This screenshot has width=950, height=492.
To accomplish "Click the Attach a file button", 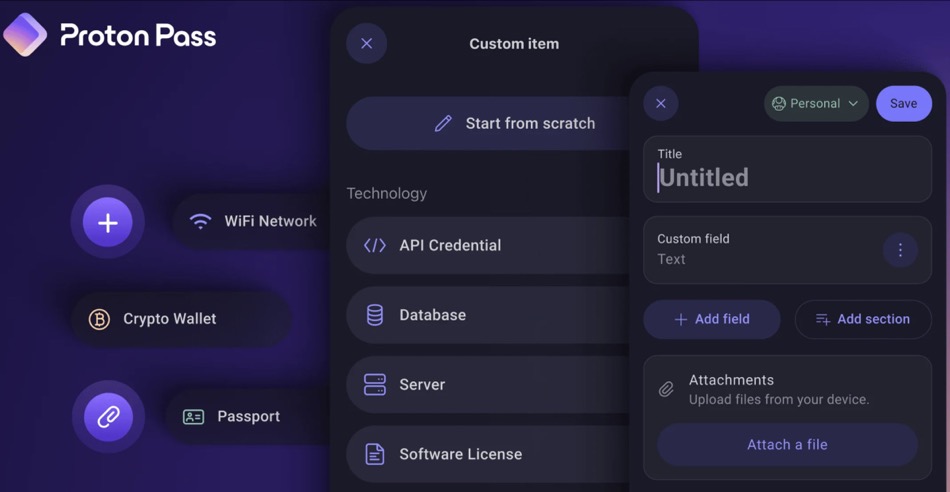I will (788, 445).
